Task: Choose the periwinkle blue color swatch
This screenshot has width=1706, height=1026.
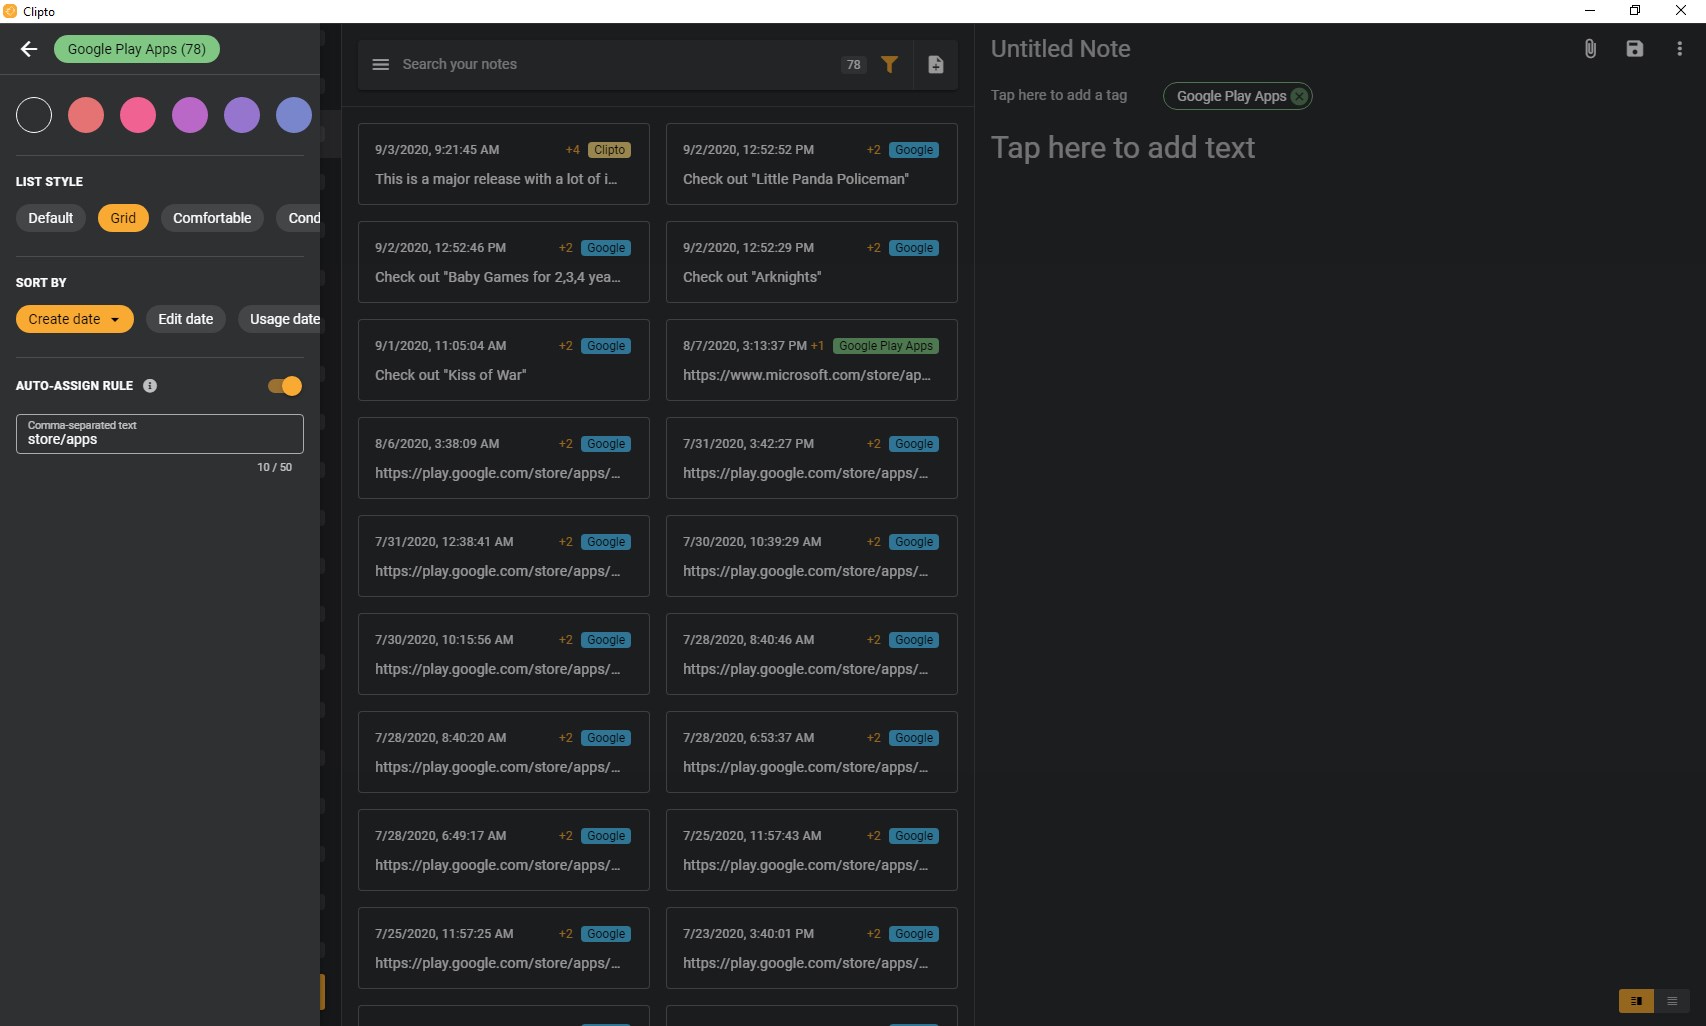Action: click(294, 115)
